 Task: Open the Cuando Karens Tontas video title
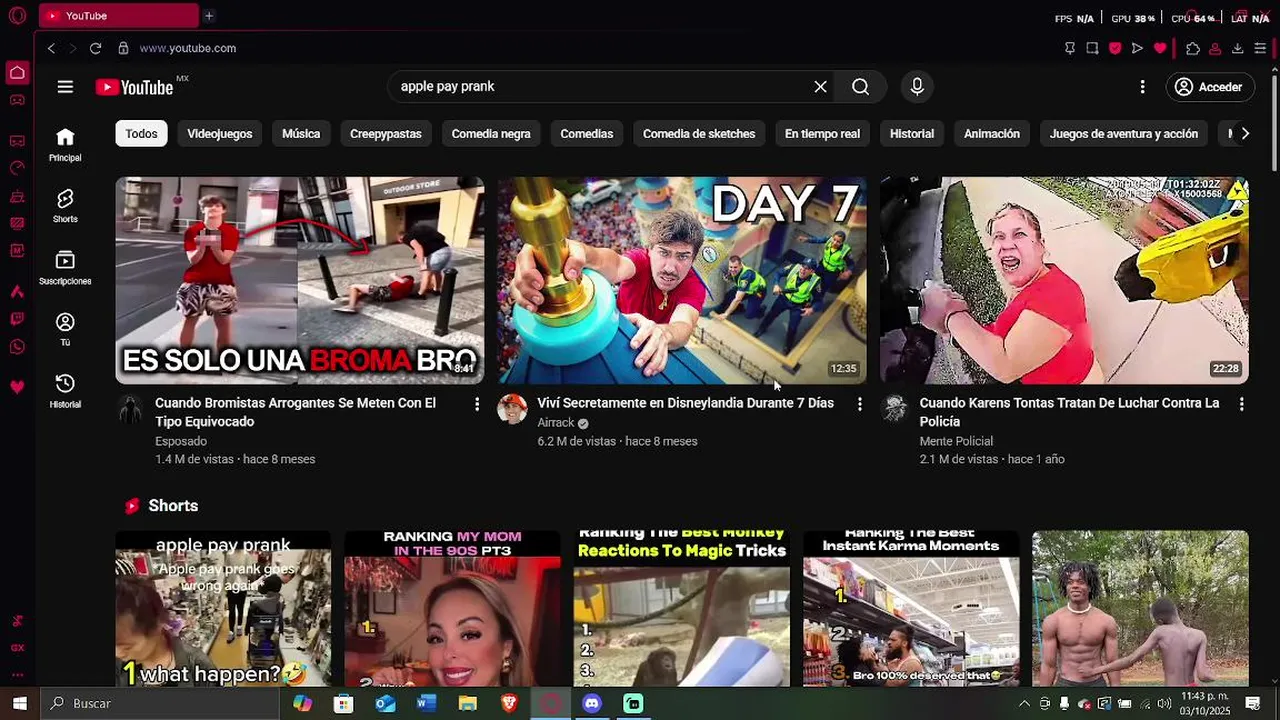pos(1069,412)
